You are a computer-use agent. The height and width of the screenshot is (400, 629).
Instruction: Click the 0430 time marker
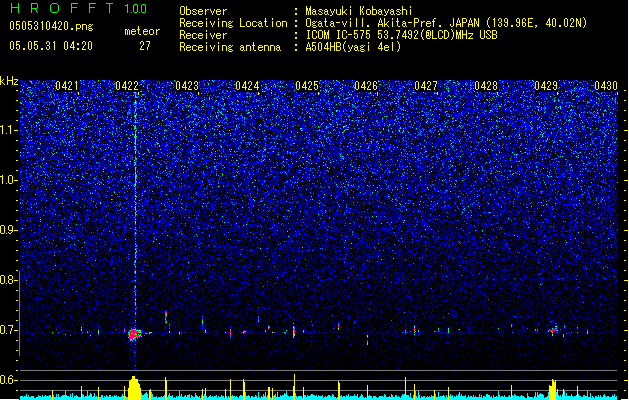click(606, 86)
